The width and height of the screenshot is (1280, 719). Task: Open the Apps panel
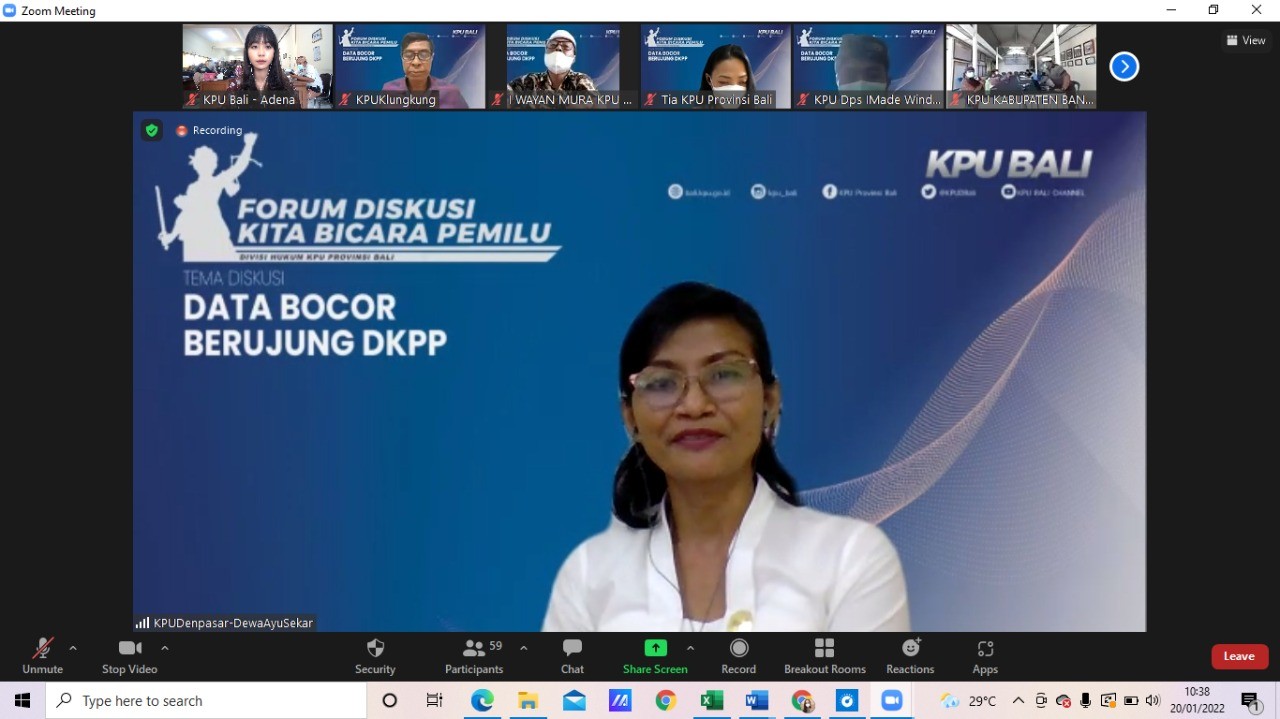click(985, 656)
